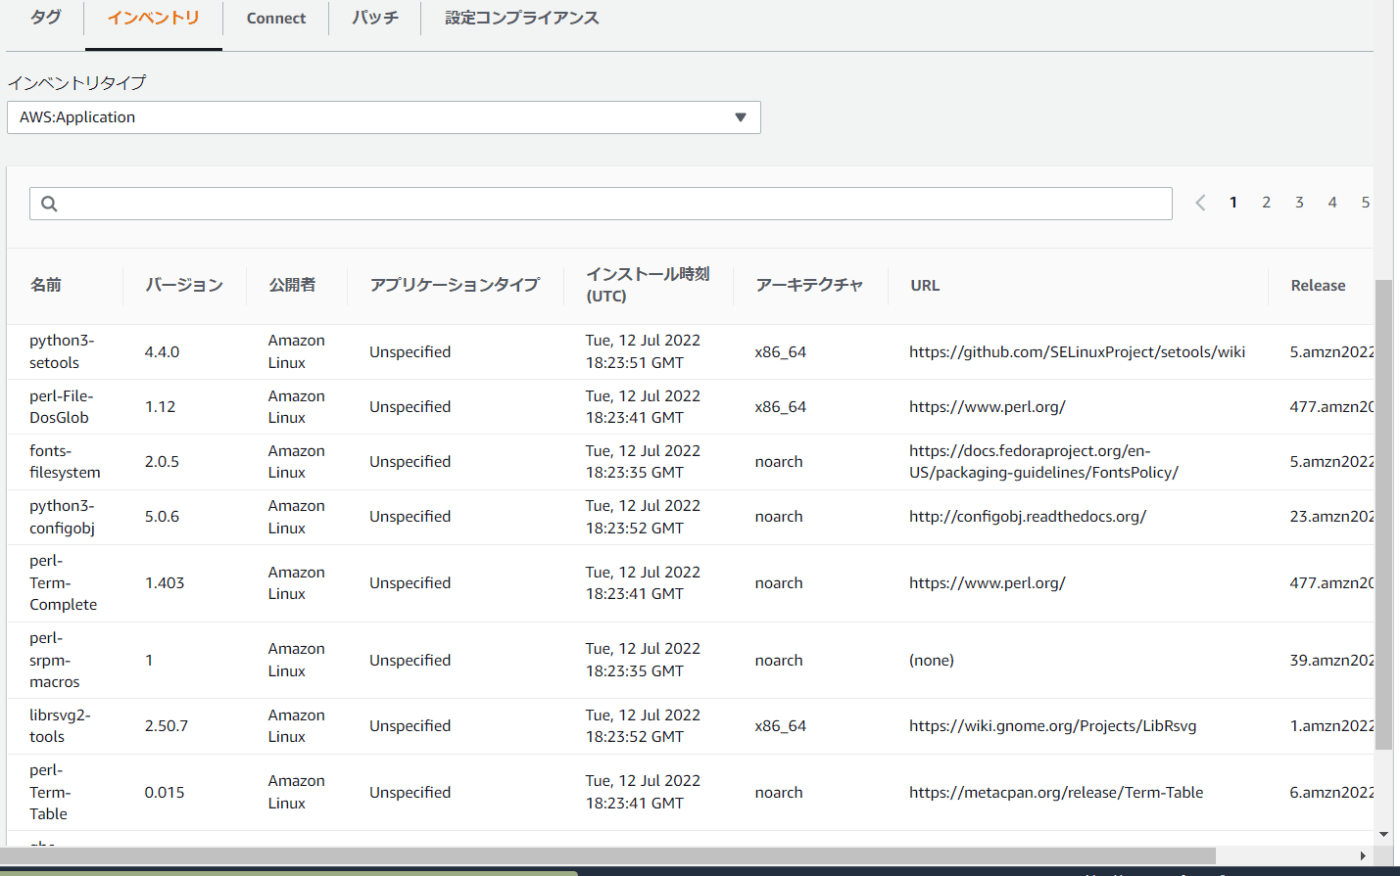
Task: Sort by 公開者 column header
Action: pos(292,285)
